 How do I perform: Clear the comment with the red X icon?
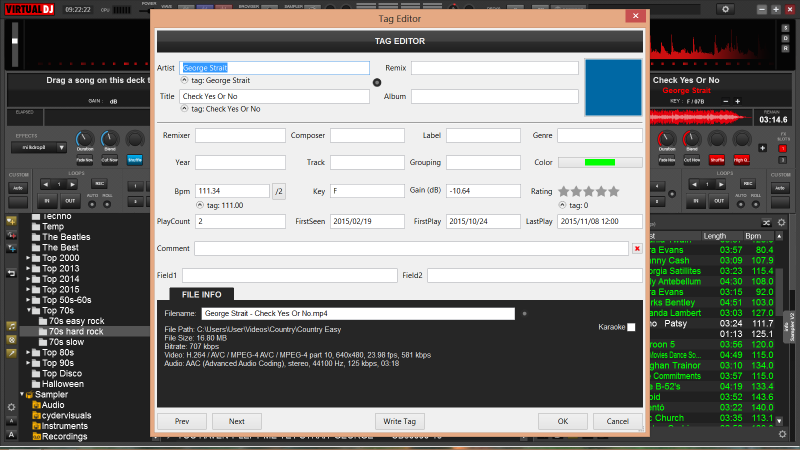click(637, 248)
